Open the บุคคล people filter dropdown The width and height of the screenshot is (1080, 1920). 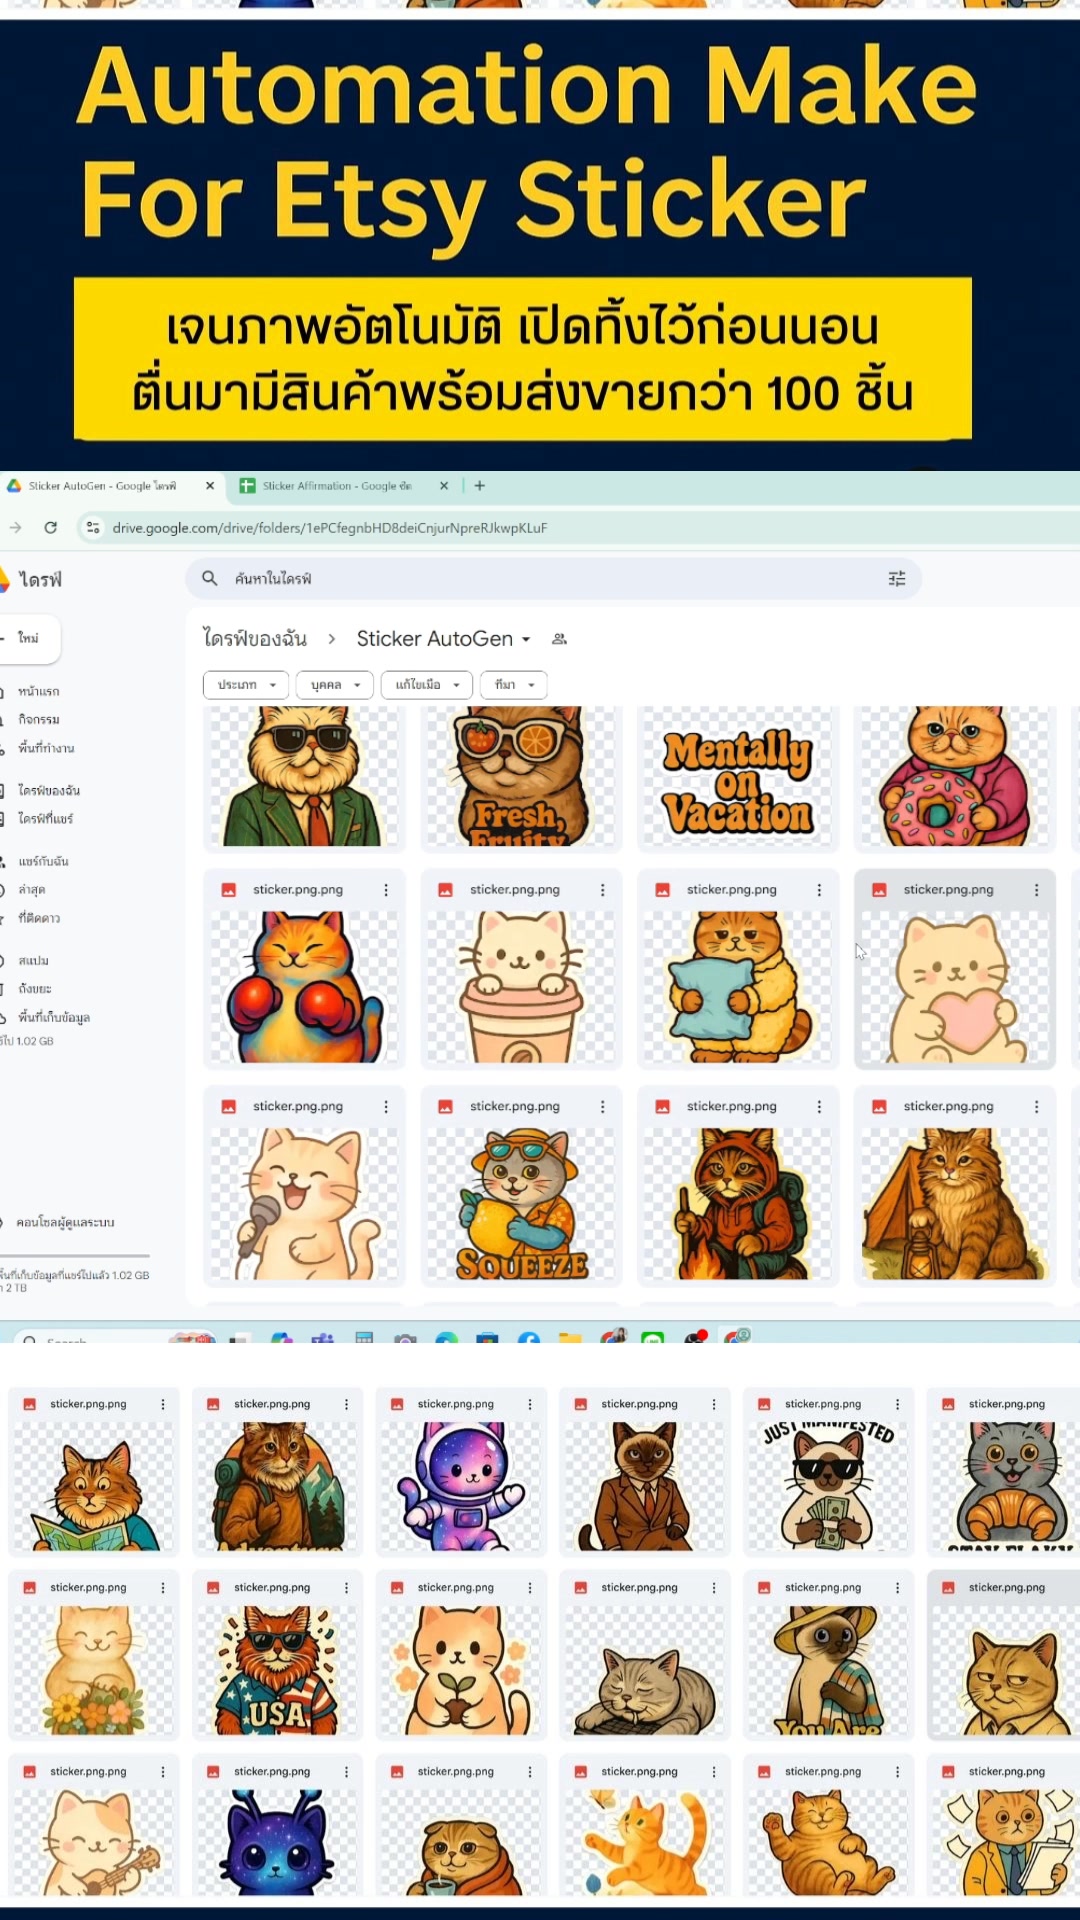[335, 685]
